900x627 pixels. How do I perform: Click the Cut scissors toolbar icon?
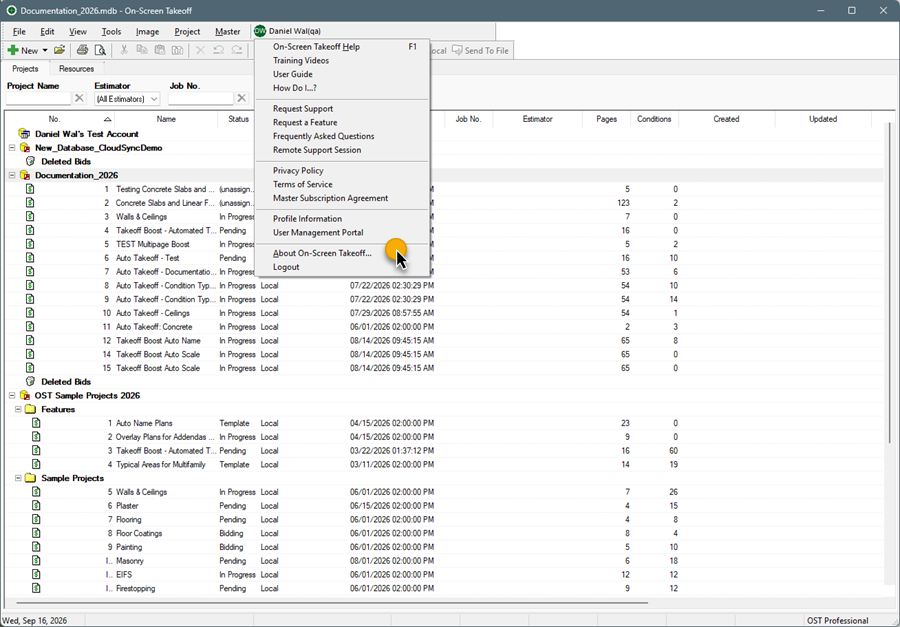click(123, 51)
